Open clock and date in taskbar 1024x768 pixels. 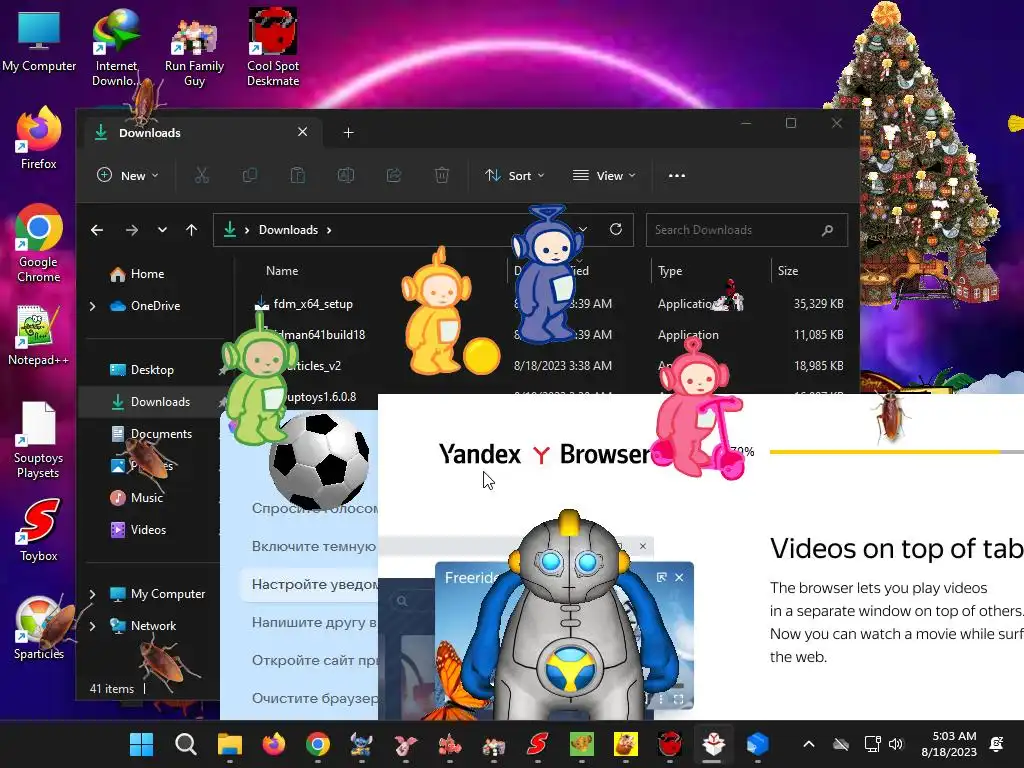click(x=949, y=744)
